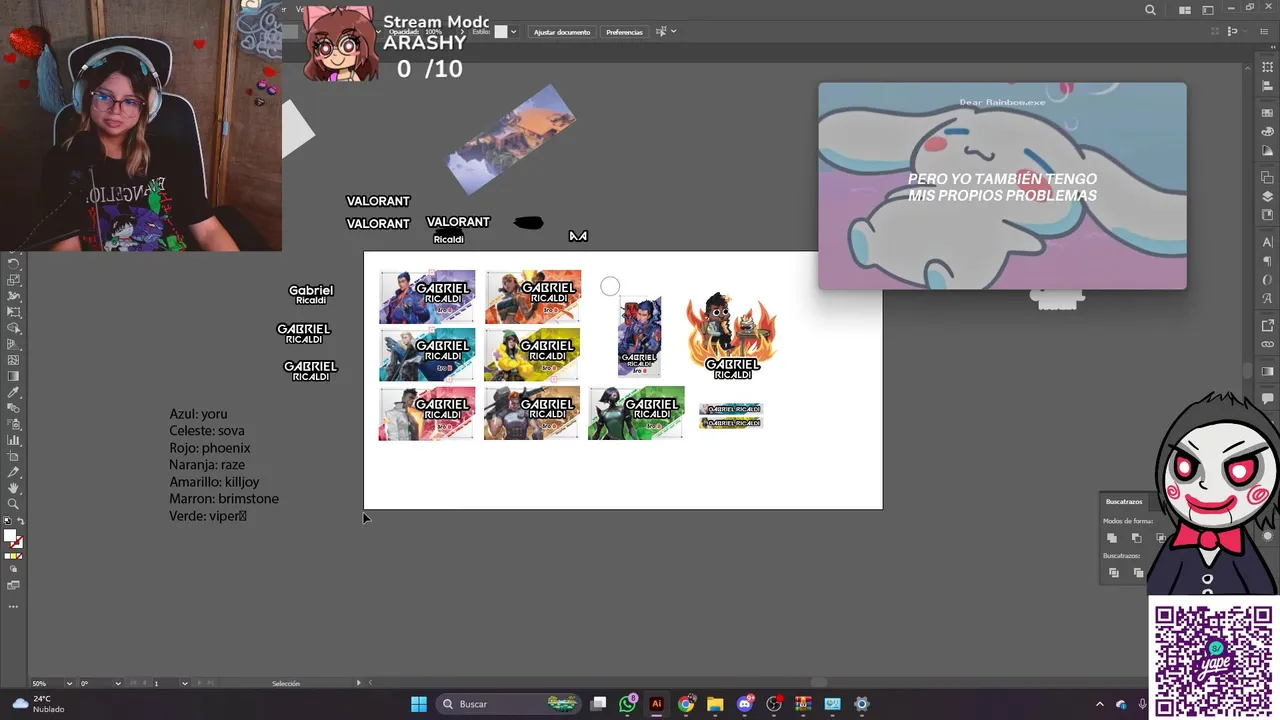Select the Symbol Sprayer tool
1280x720 pixels.
coord(14,424)
